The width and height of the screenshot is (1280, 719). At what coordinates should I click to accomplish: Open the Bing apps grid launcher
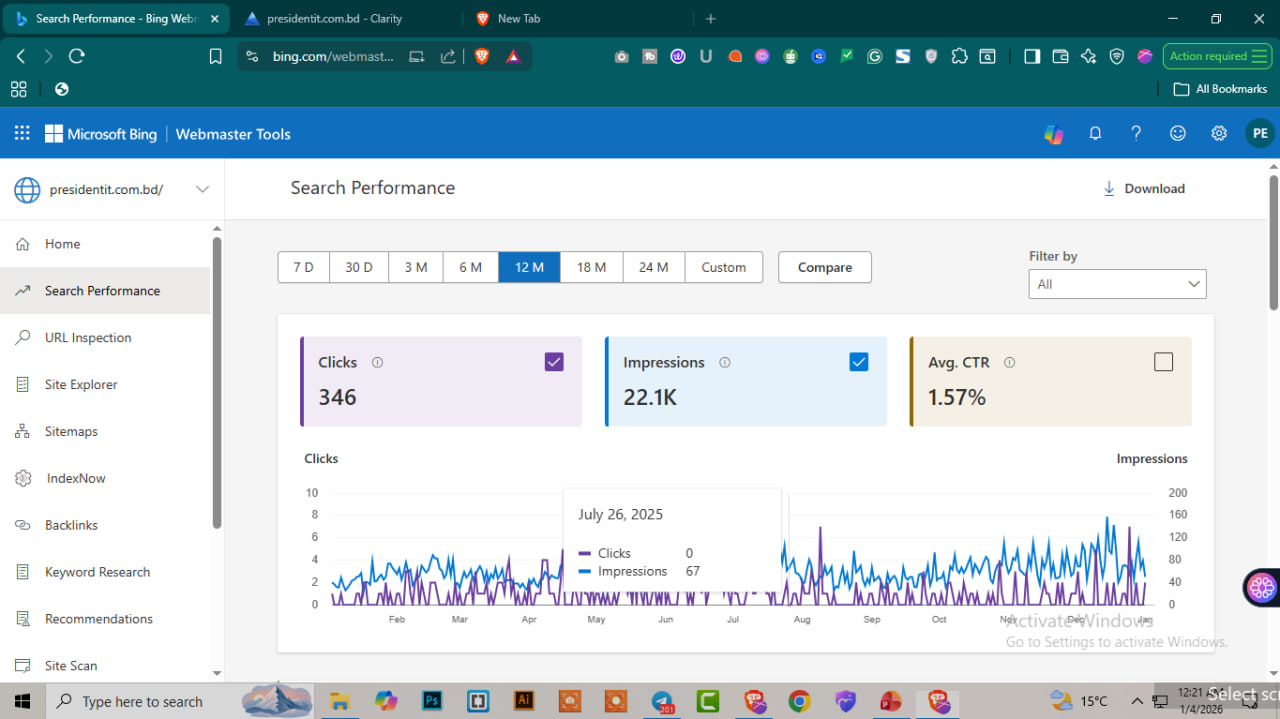tap(22, 133)
